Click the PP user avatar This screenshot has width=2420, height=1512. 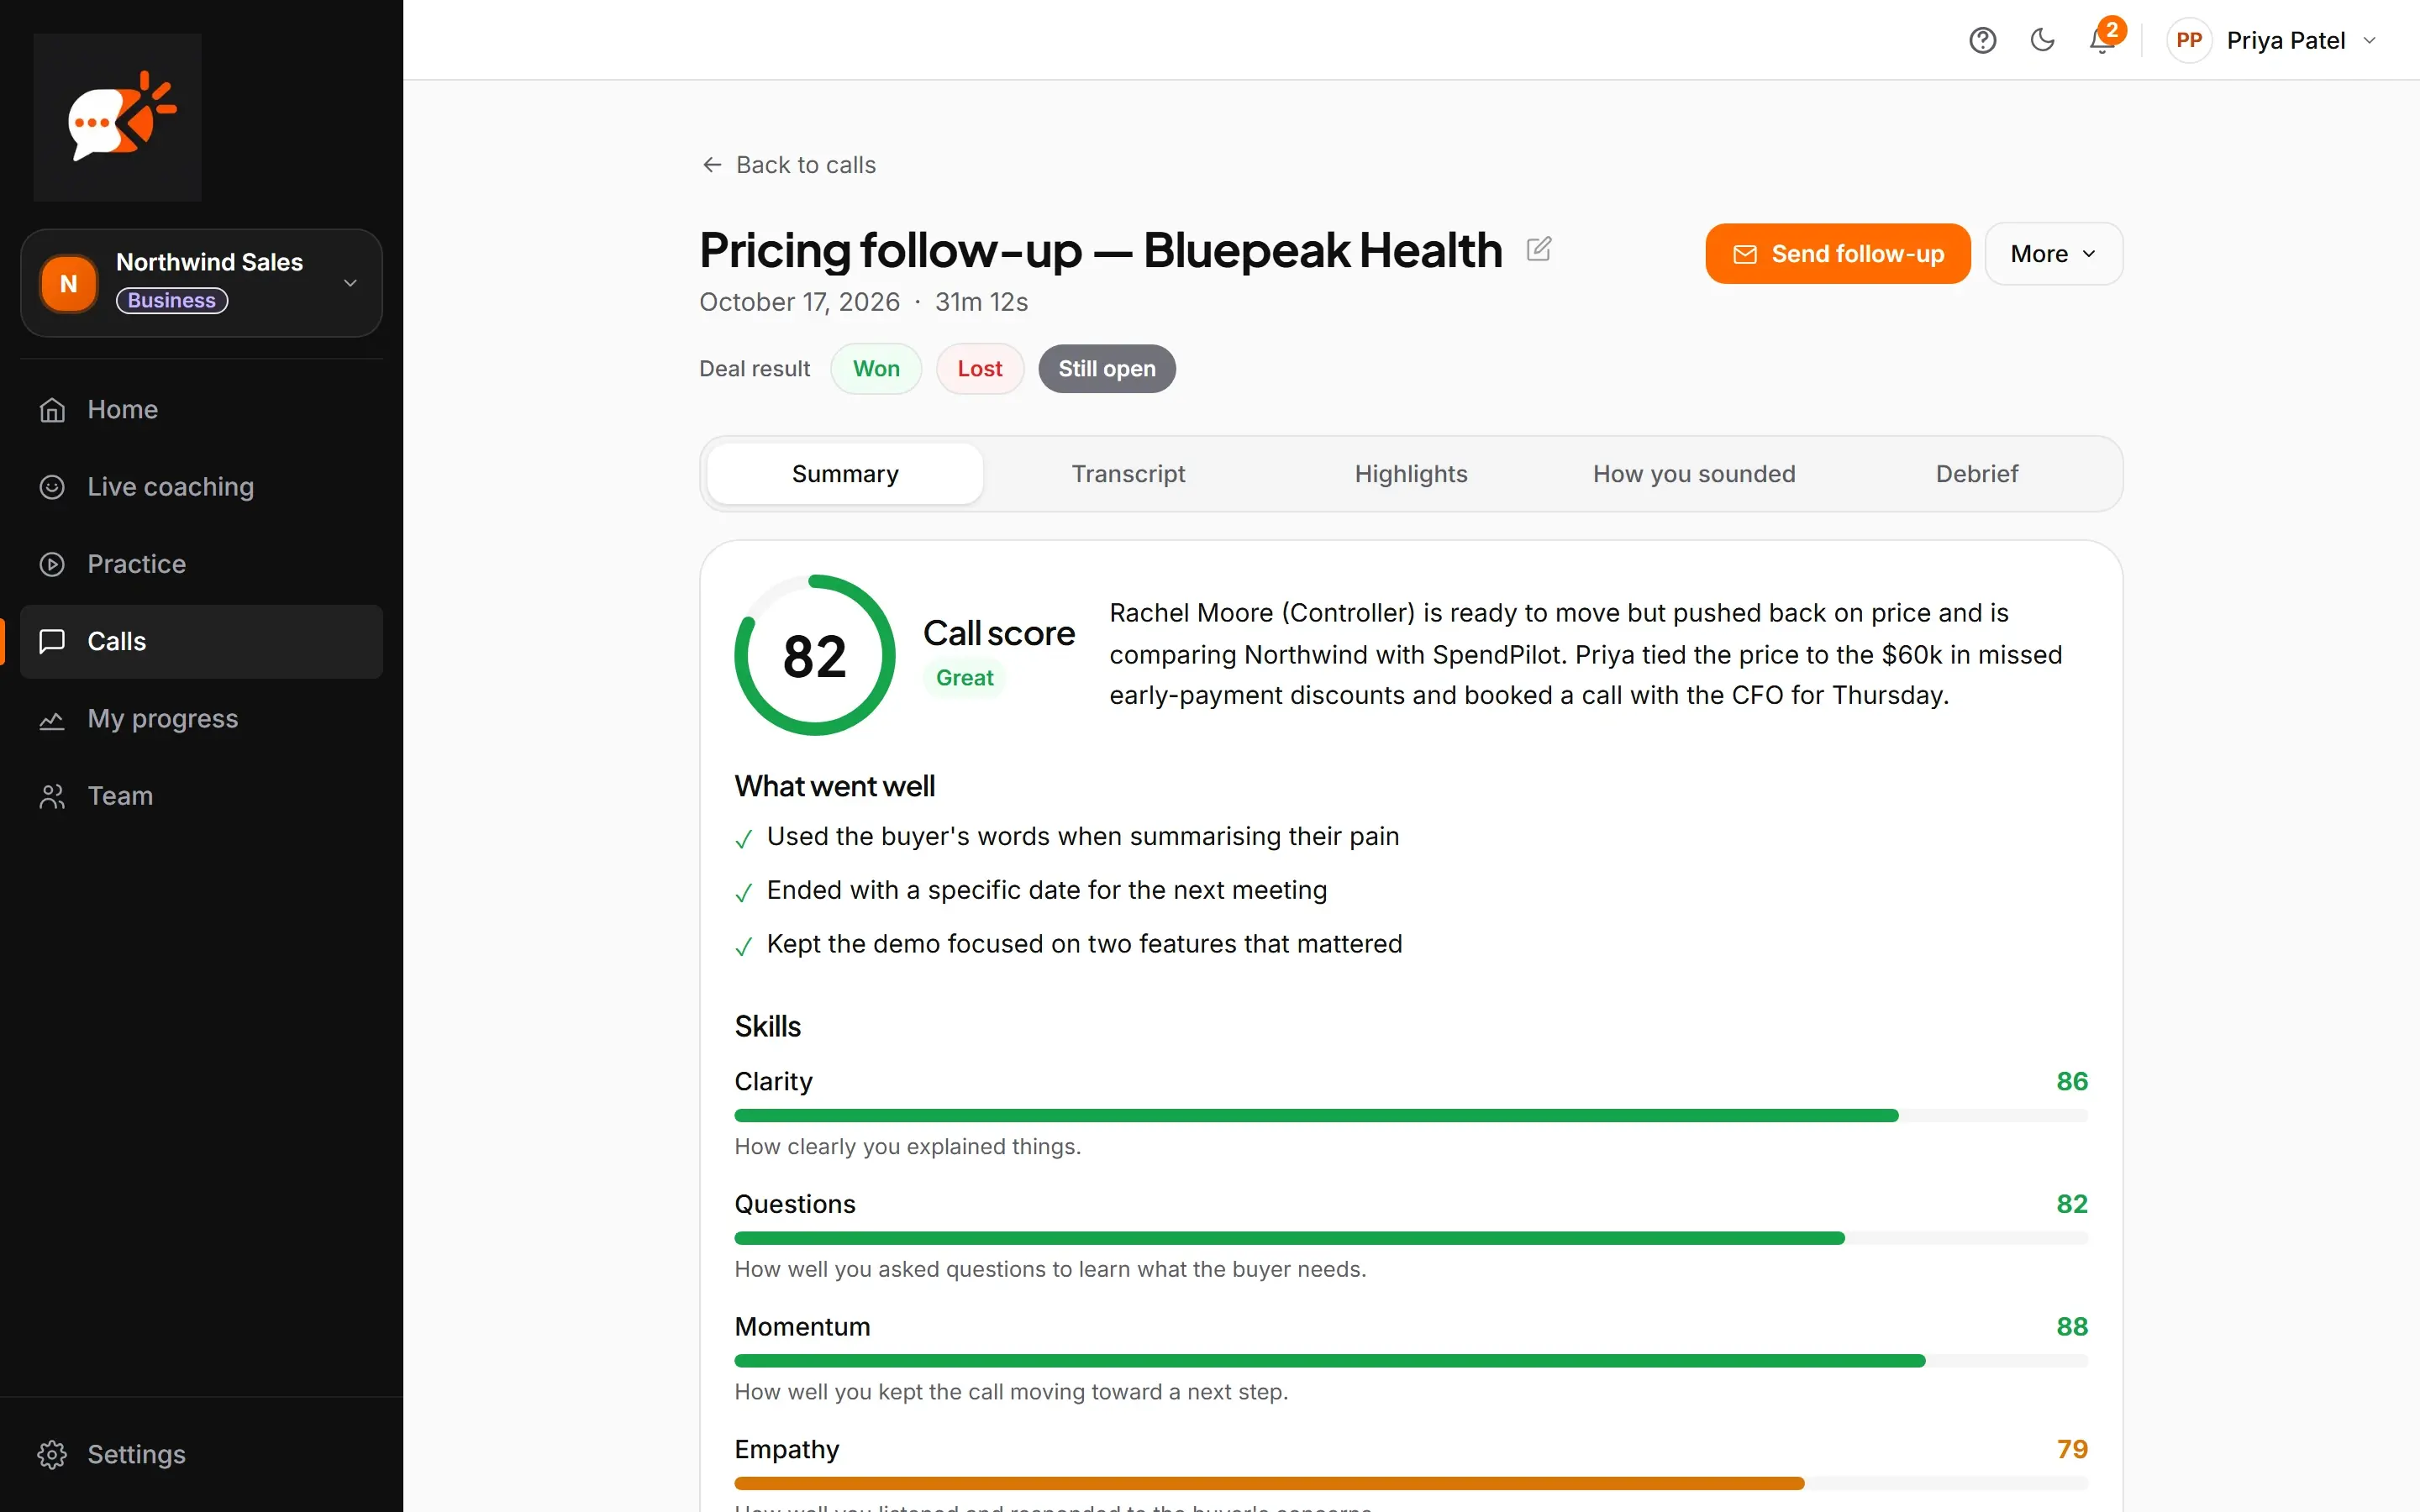click(2189, 40)
